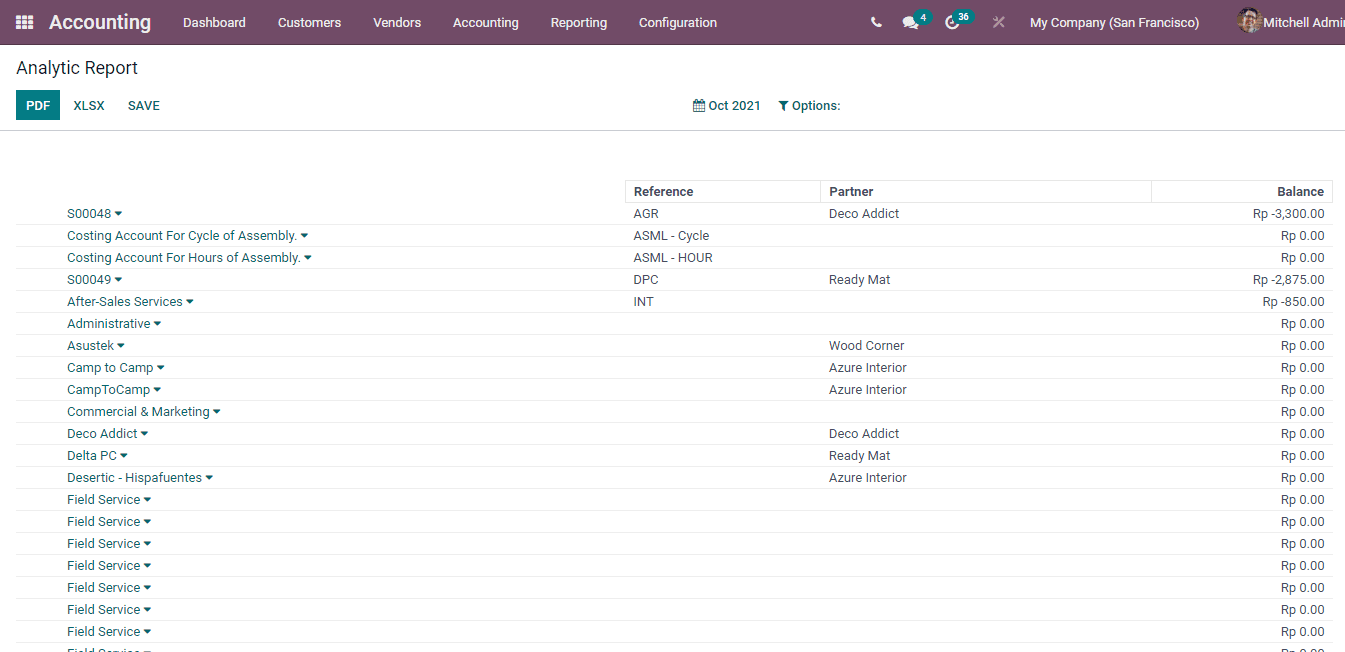
Task: Open the Reporting menu
Action: click(578, 22)
